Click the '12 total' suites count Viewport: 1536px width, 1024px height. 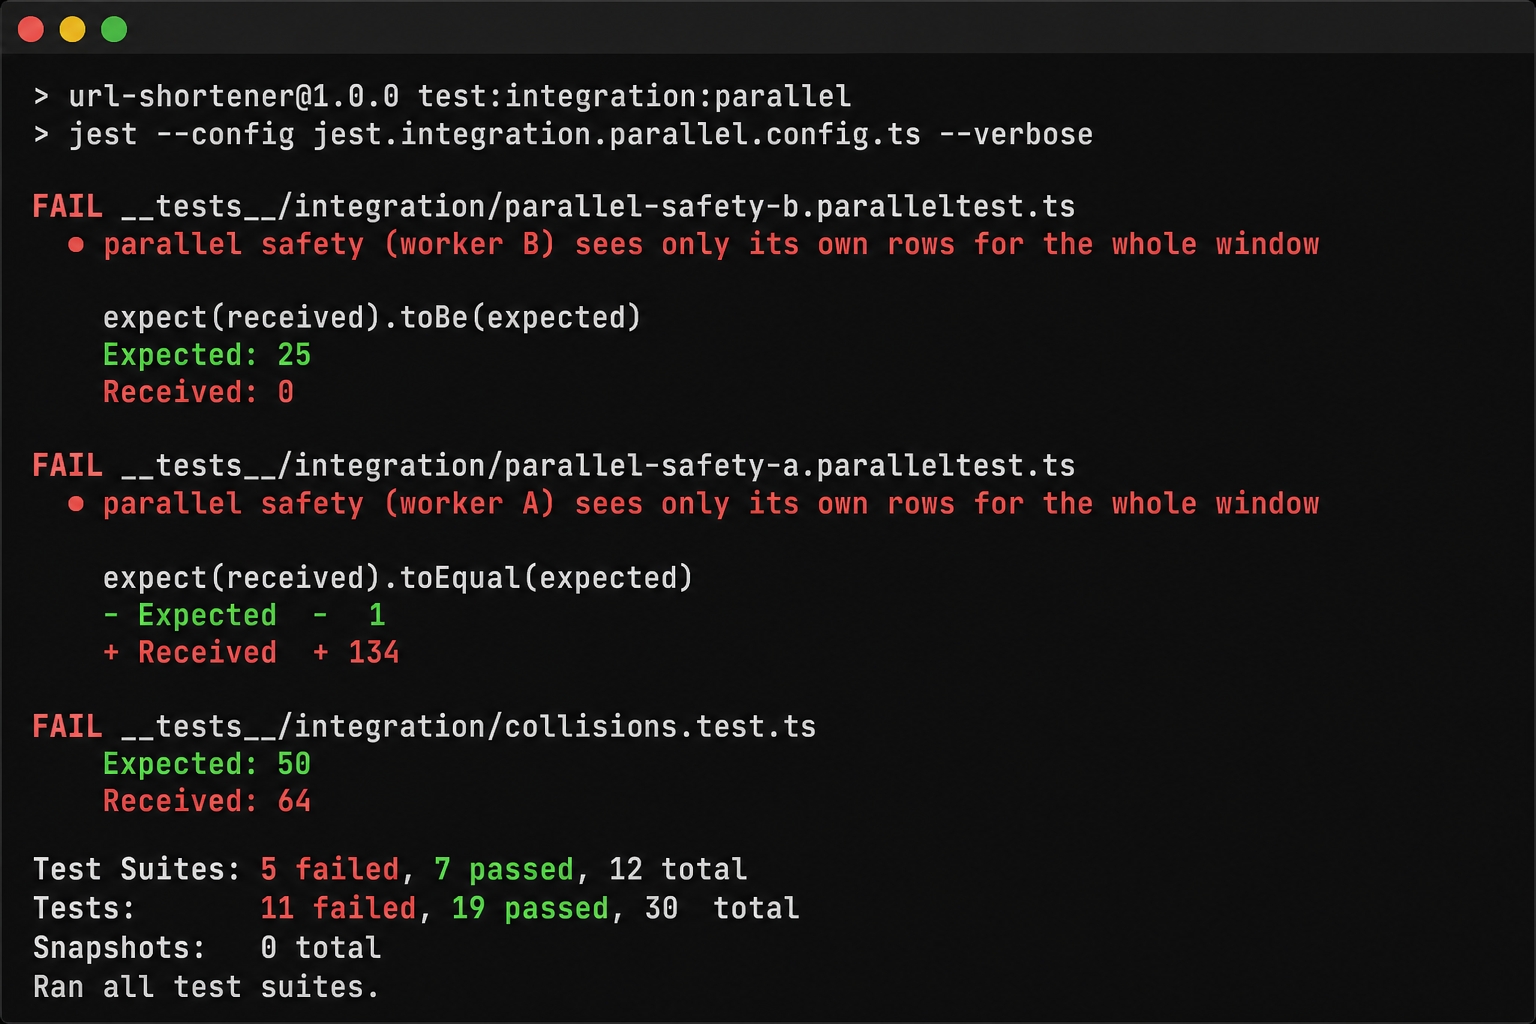click(677, 869)
